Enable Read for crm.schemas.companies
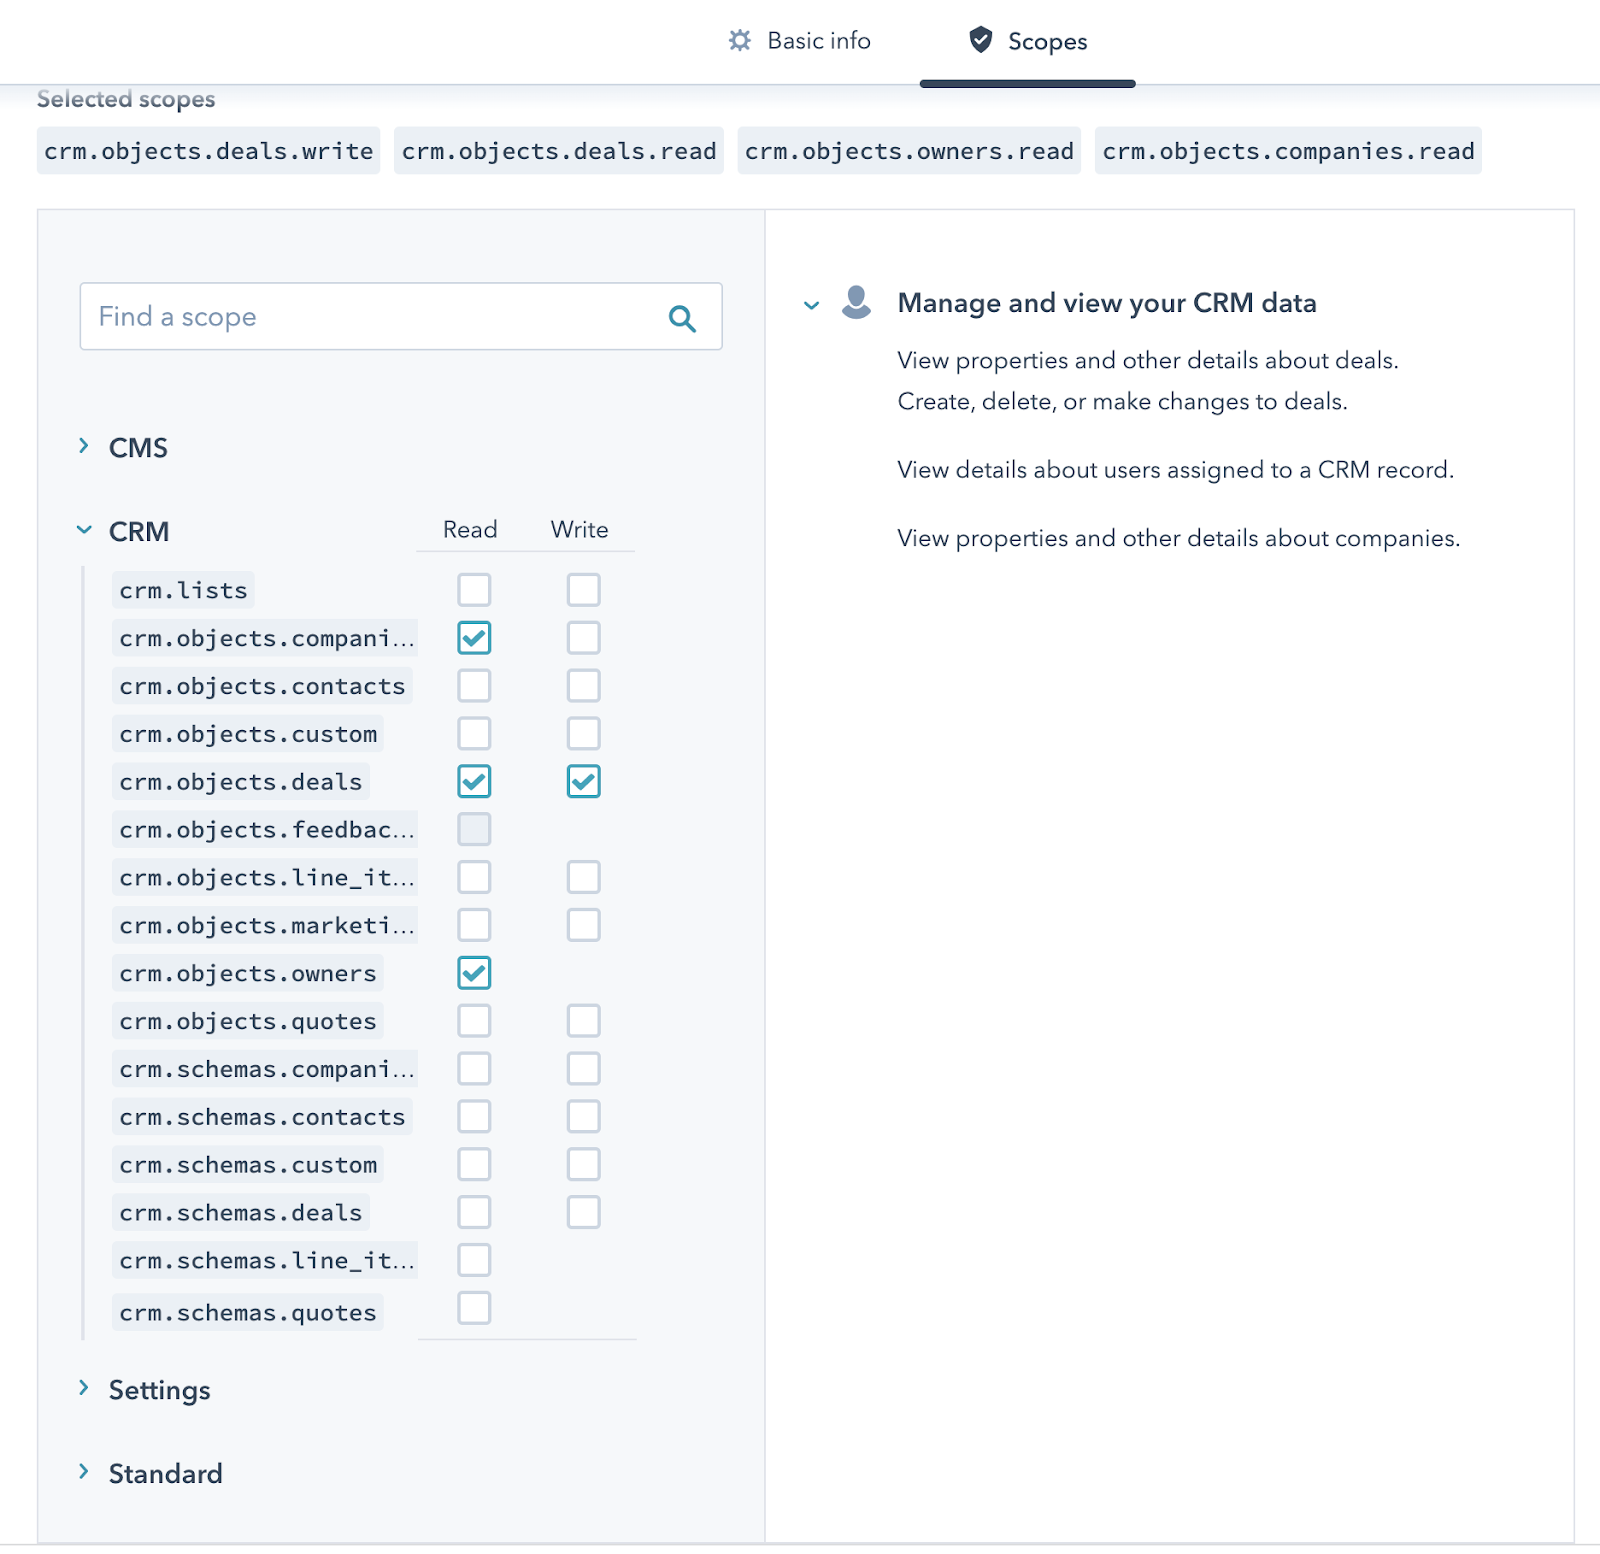Viewport: 1600px width, 1554px height. pos(474,1069)
